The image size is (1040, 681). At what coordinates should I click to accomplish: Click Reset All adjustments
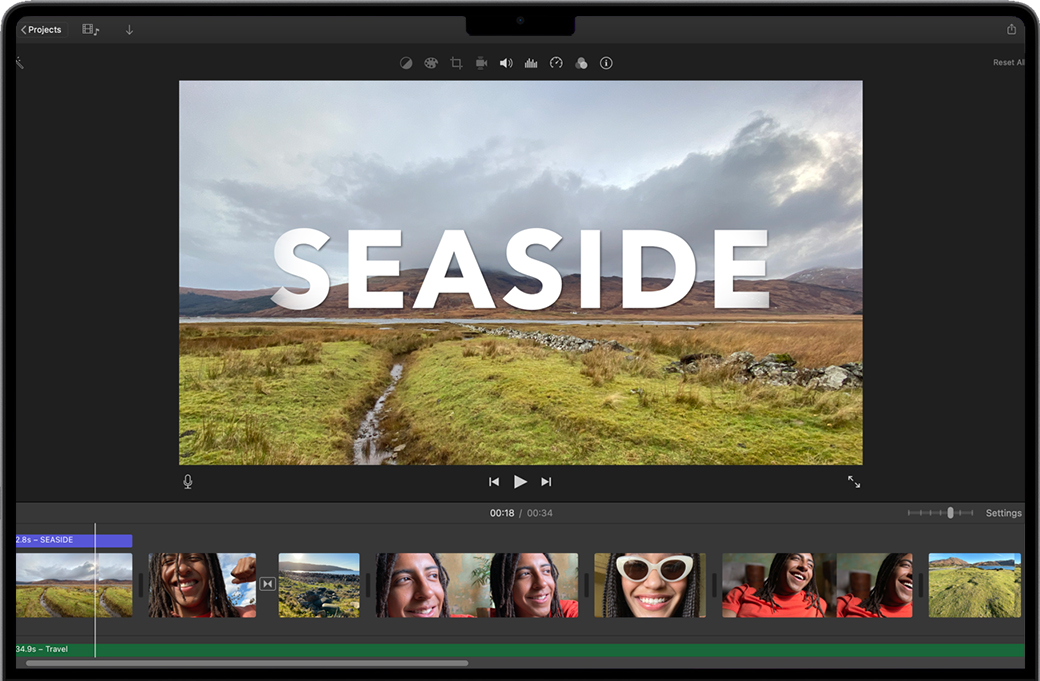pyautogui.click(x=1008, y=63)
